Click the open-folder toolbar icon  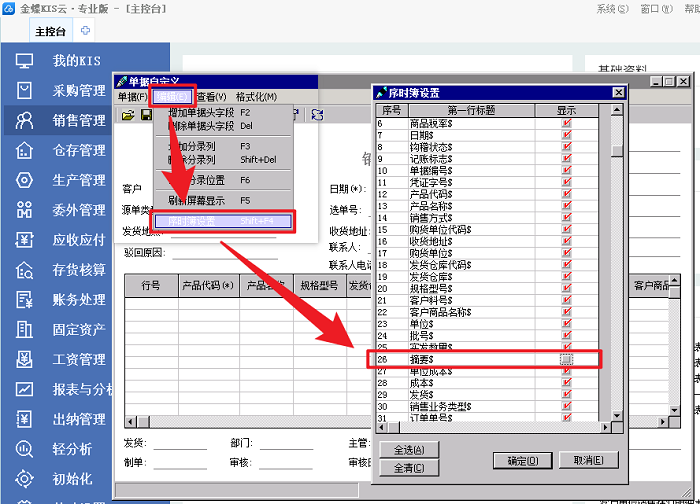[128, 116]
